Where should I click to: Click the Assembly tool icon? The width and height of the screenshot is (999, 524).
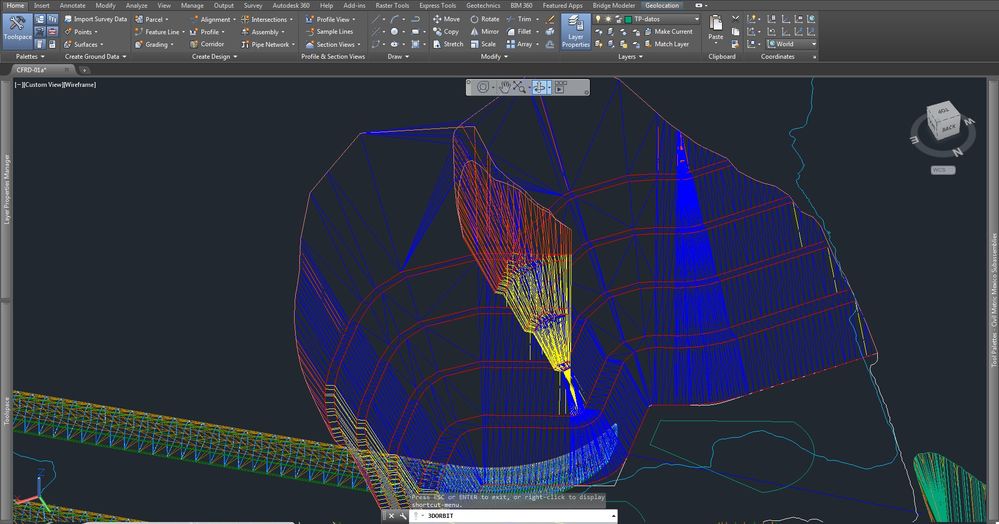(245, 32)
